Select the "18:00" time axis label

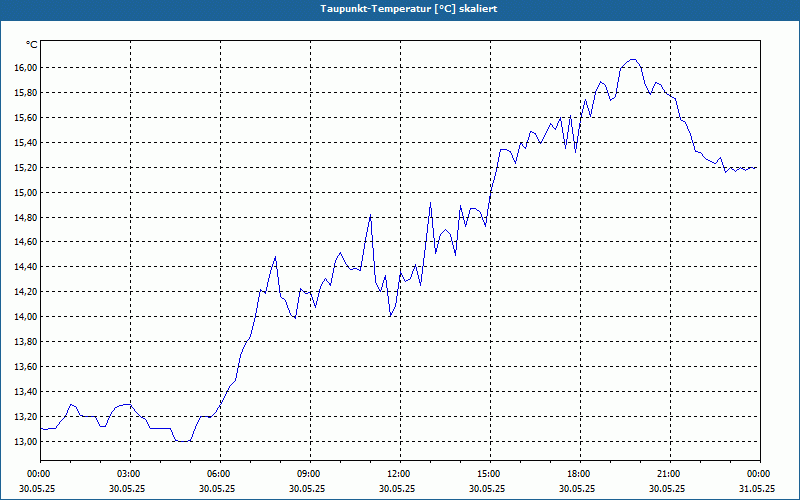(578, 474)
